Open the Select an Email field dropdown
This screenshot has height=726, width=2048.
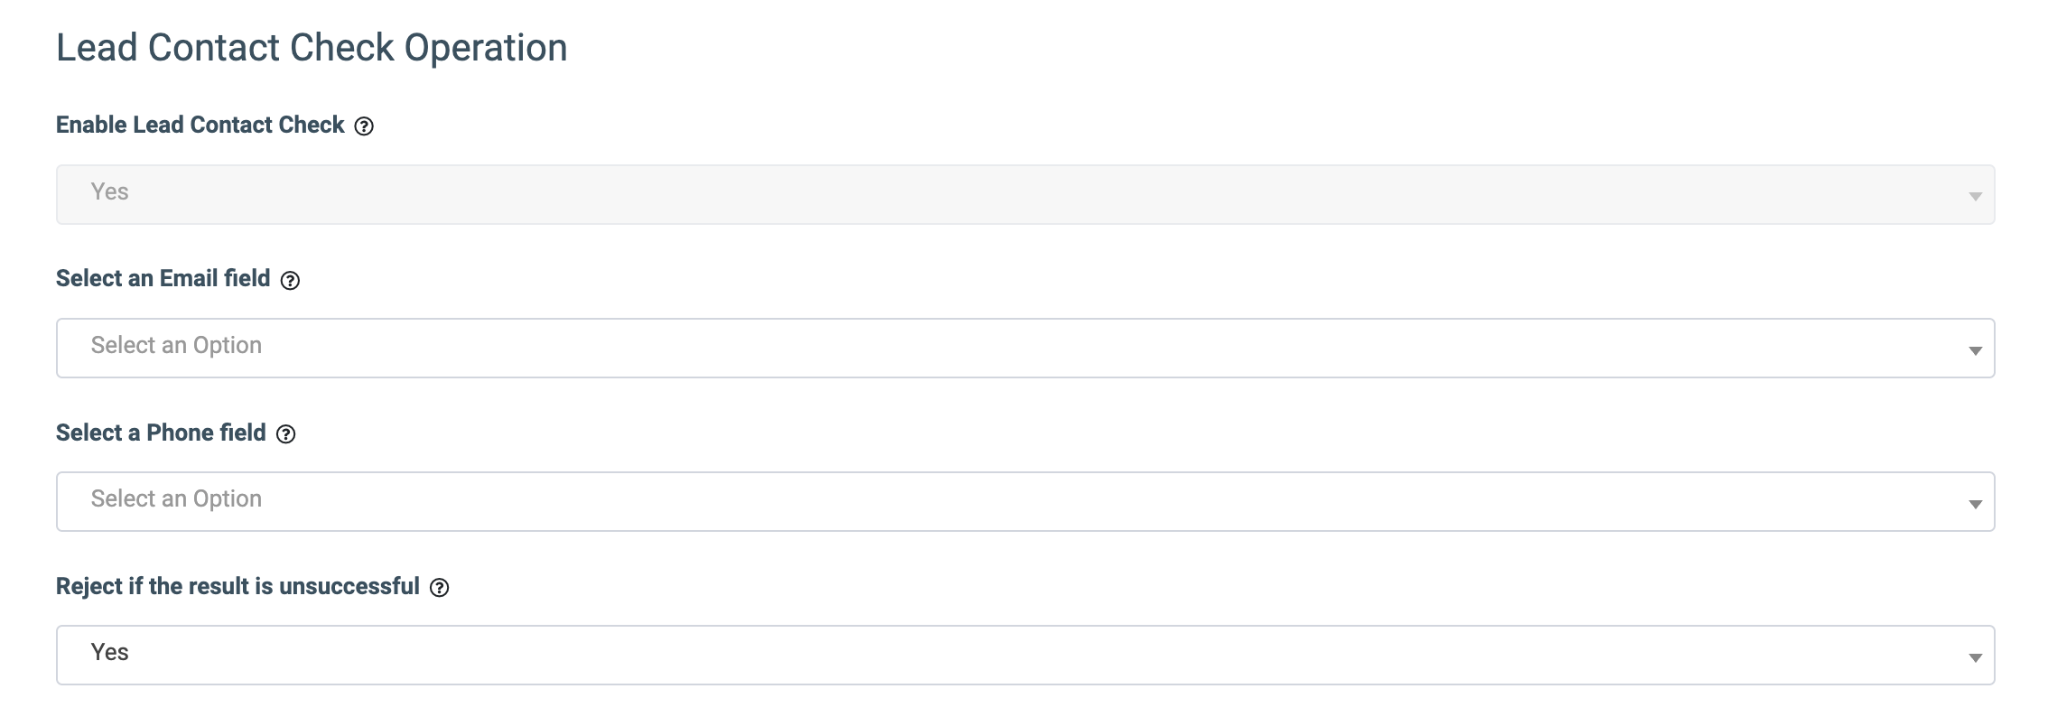click(x=1024, y=348)
